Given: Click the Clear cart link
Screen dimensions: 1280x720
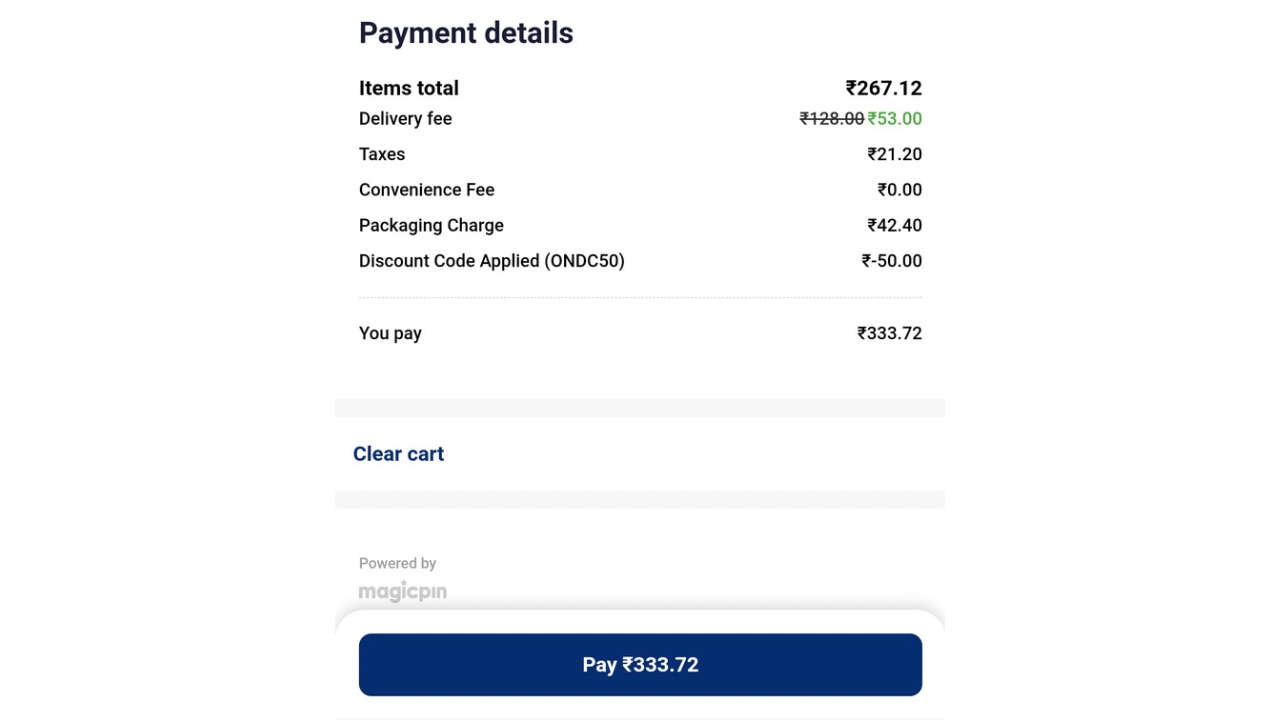Looking at the screenshot, I should [398, 454].
